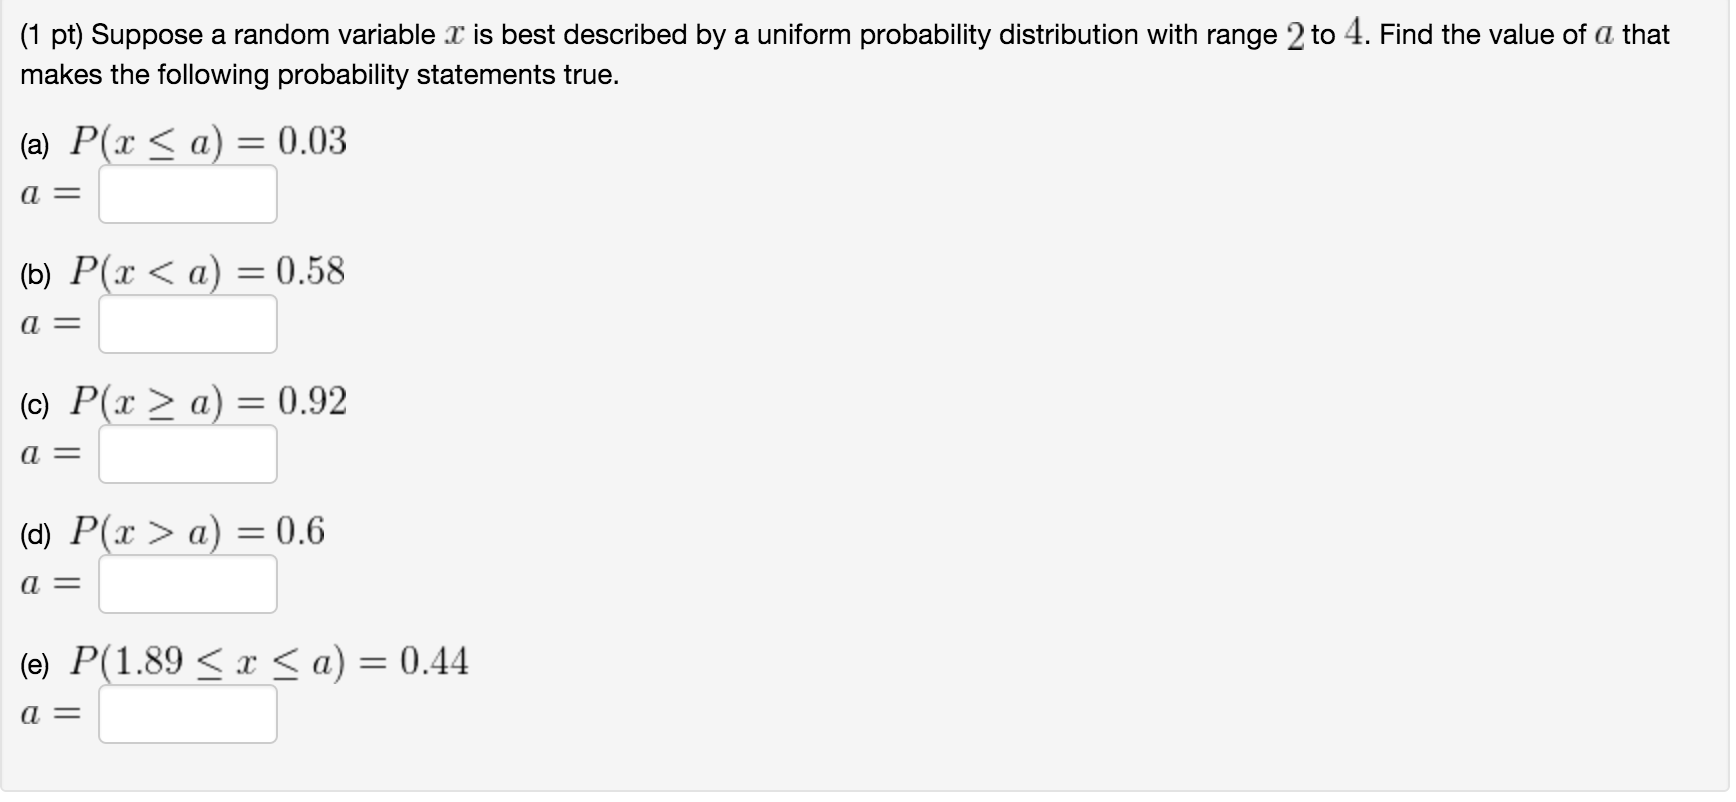1736x802 pixels.
Task: Click the text "makes the following probability statements true."
Action: 319,76
